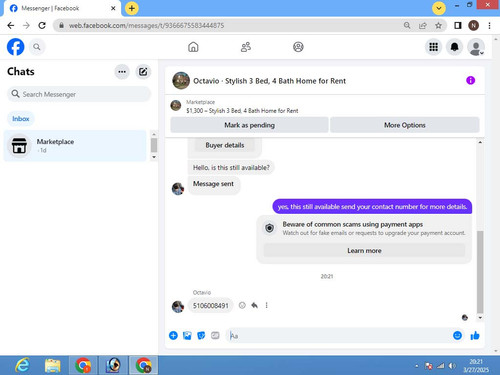Go to the Home feed icon
Screen dimensions: 500x375
click(x=193, y=47)
